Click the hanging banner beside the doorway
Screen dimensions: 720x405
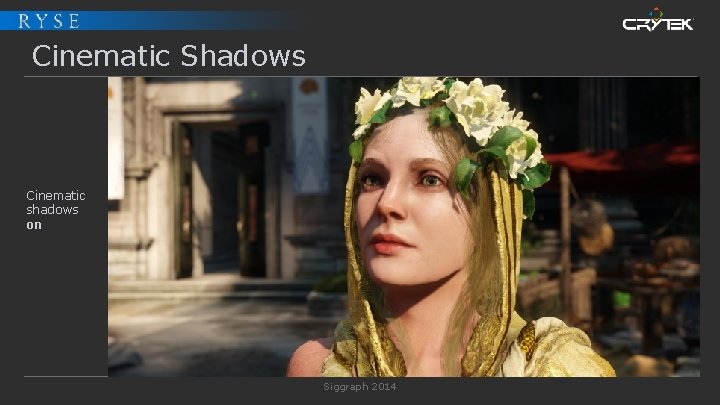point(310,135)
